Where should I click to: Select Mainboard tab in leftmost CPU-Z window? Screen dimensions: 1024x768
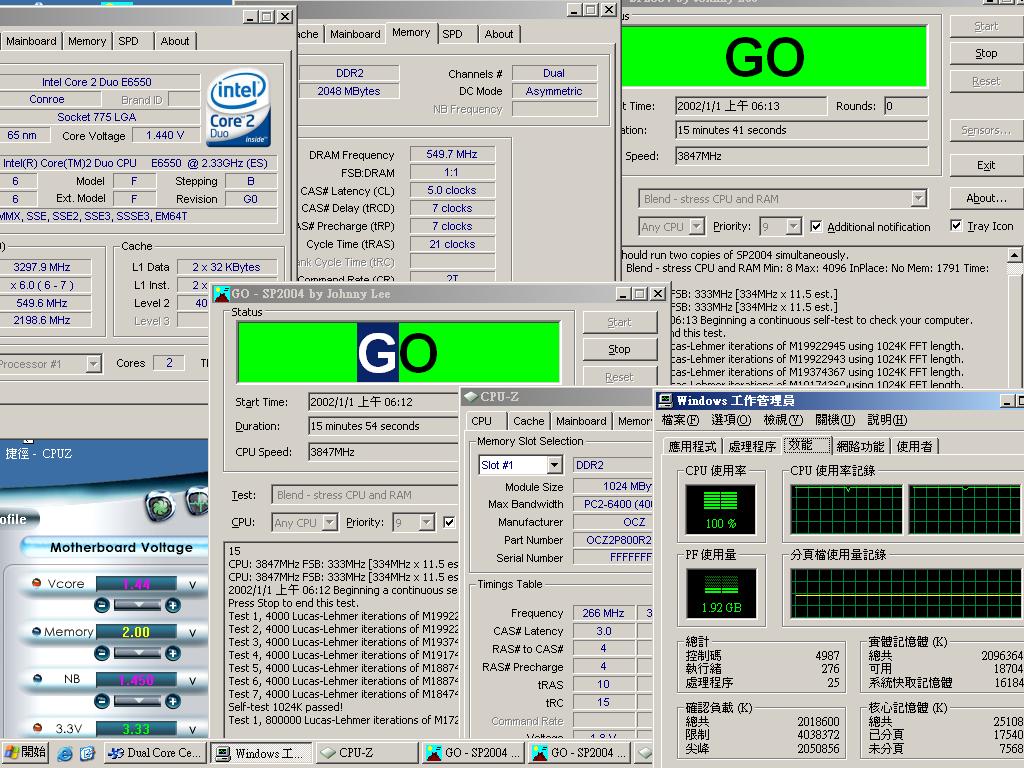[x=31, y=41]
